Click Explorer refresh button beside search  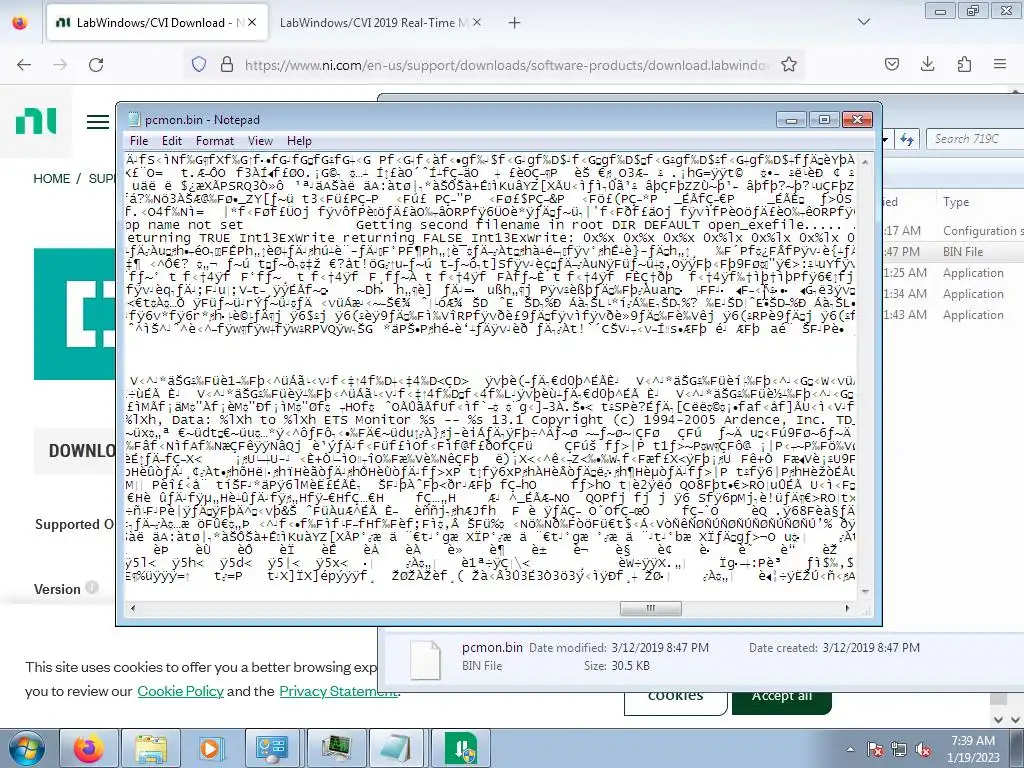906,139
